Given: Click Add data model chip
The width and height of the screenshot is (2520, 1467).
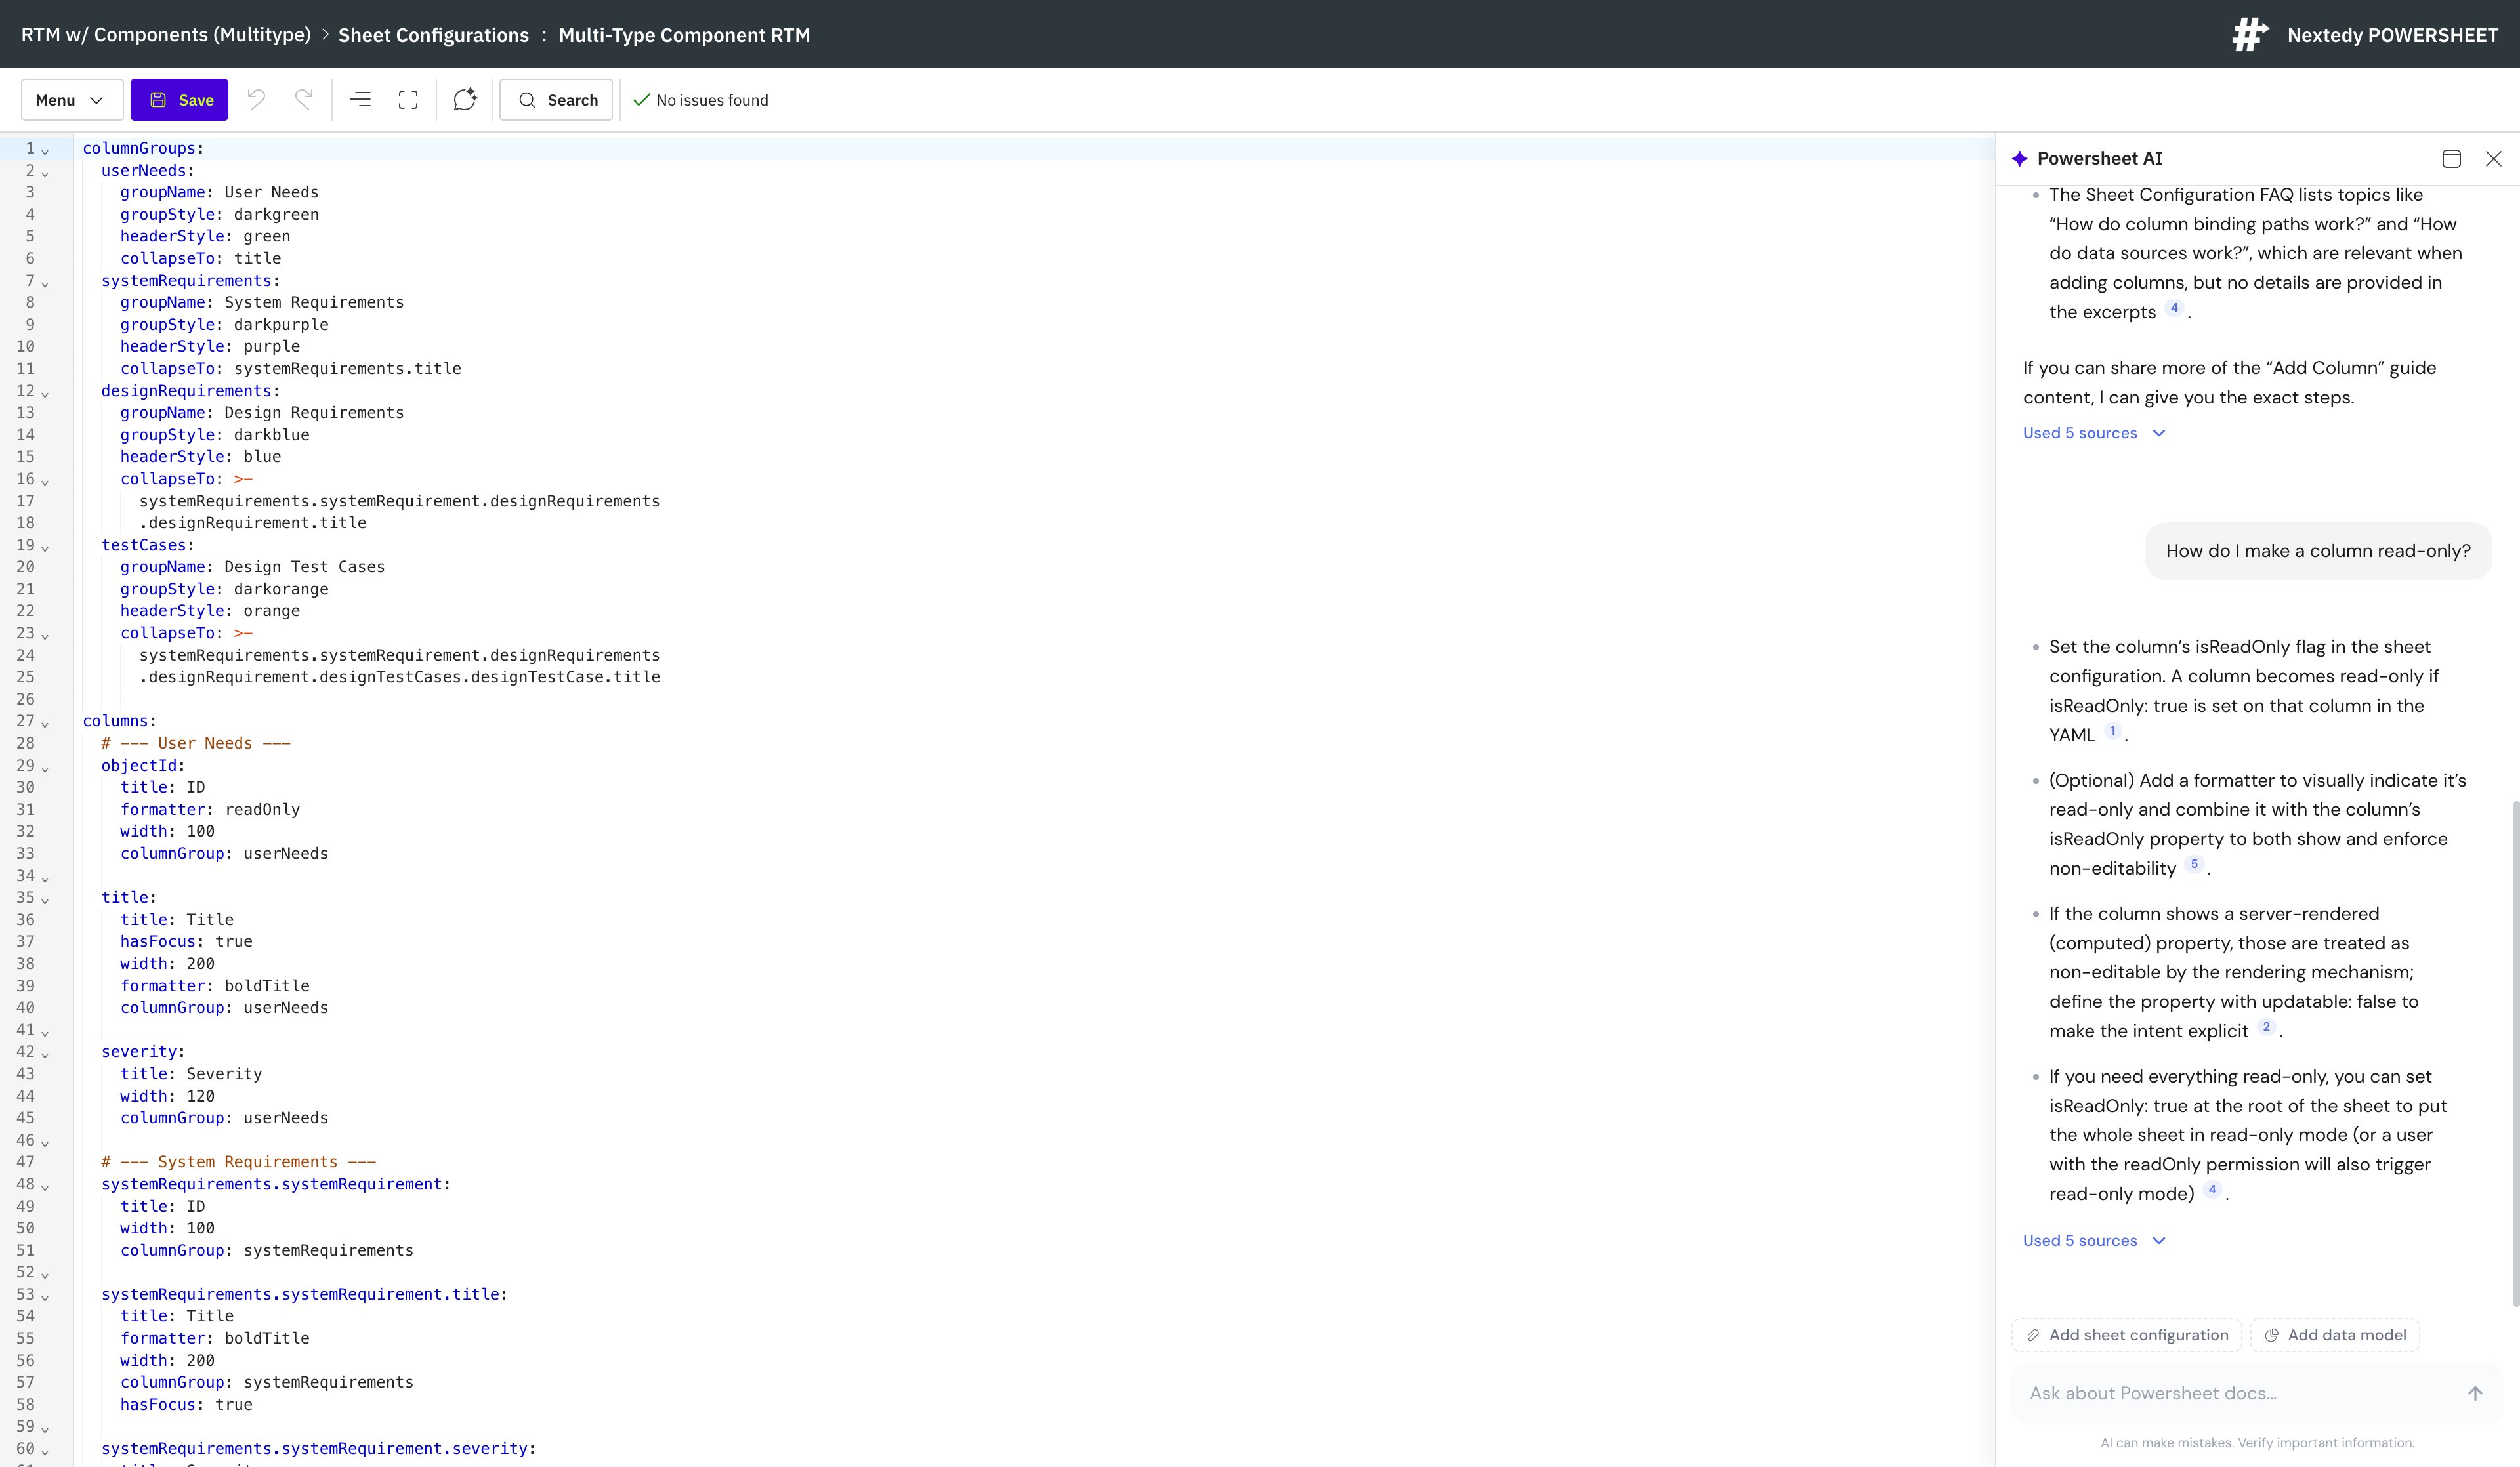Looking at the screenshot, I should (2335, 1335).
